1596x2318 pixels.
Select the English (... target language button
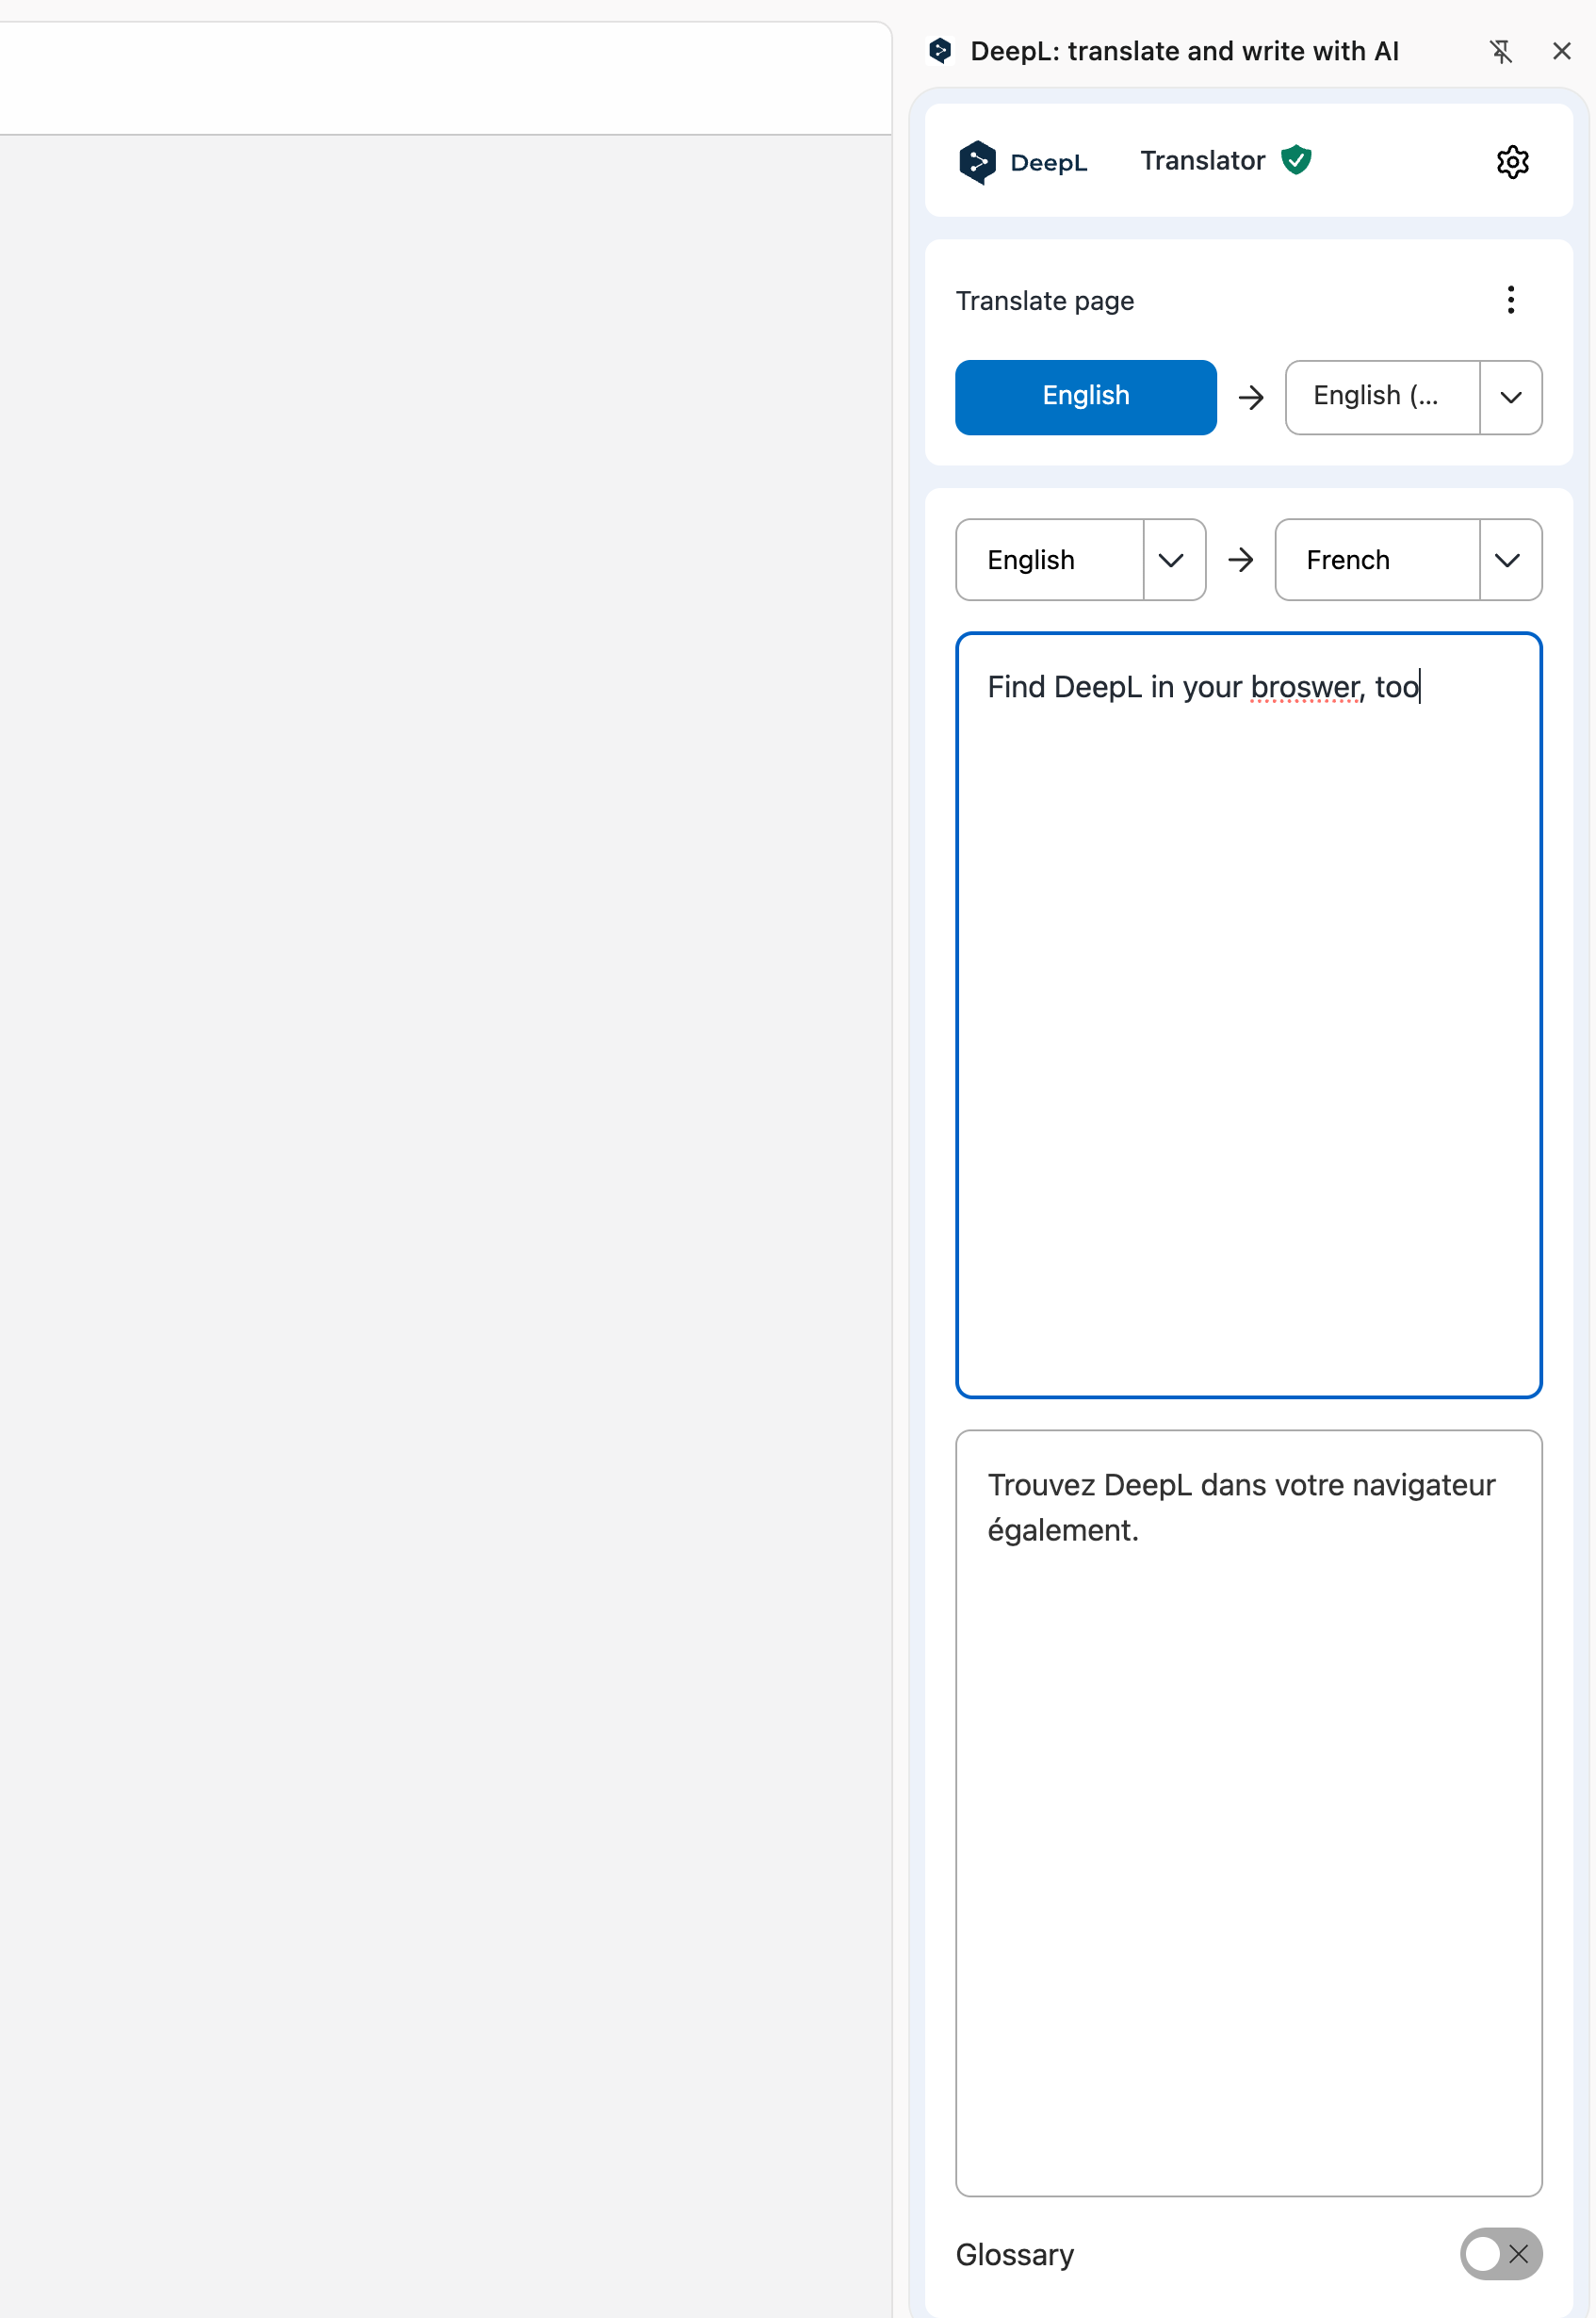pos(1382,397)
